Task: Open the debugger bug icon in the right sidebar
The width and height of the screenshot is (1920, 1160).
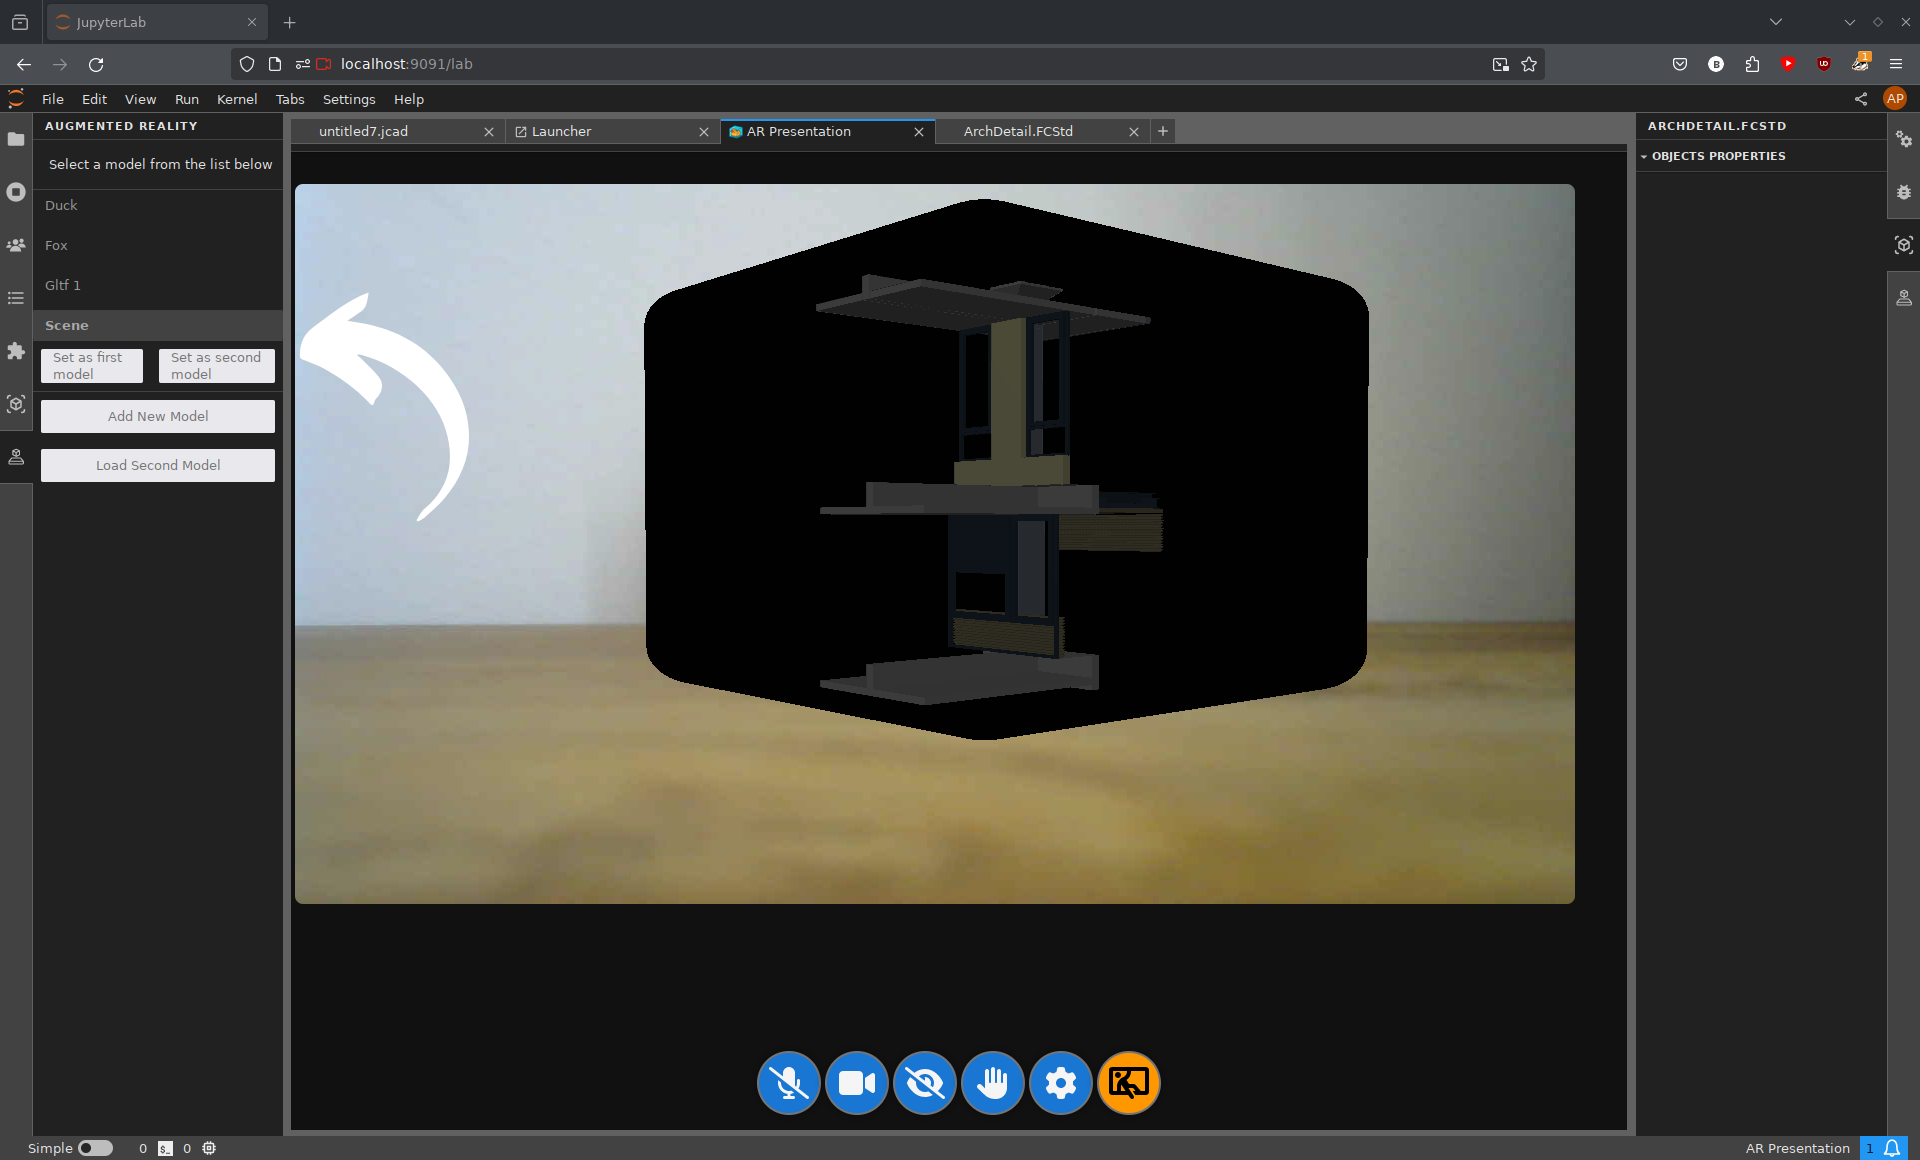Action: [x=1904, y=192]
